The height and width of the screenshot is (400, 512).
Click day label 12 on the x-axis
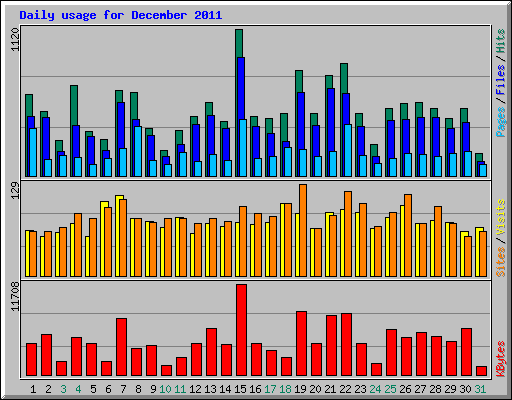195,389
